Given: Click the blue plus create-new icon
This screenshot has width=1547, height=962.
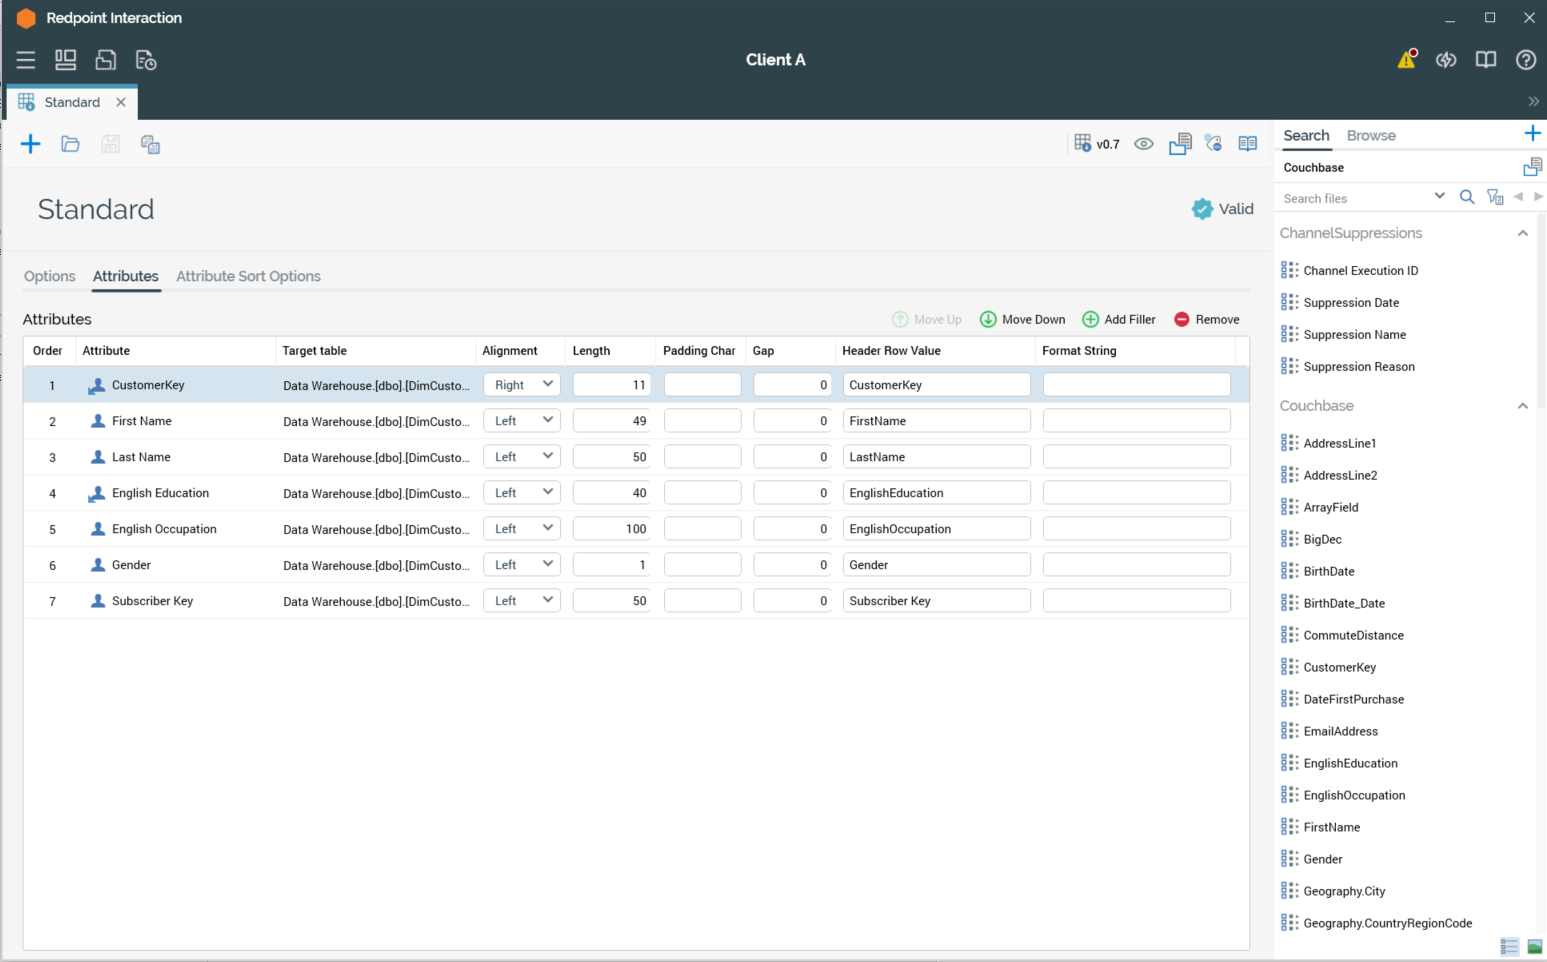Looking at the screenshot, I should point(31,144).
